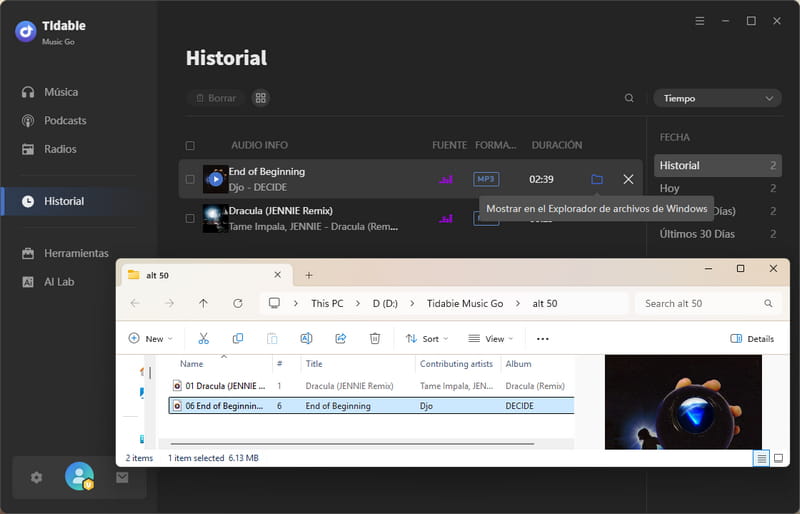The image size is (800, 514).
Task: Click the Borrar button
Action: [215, 98]
